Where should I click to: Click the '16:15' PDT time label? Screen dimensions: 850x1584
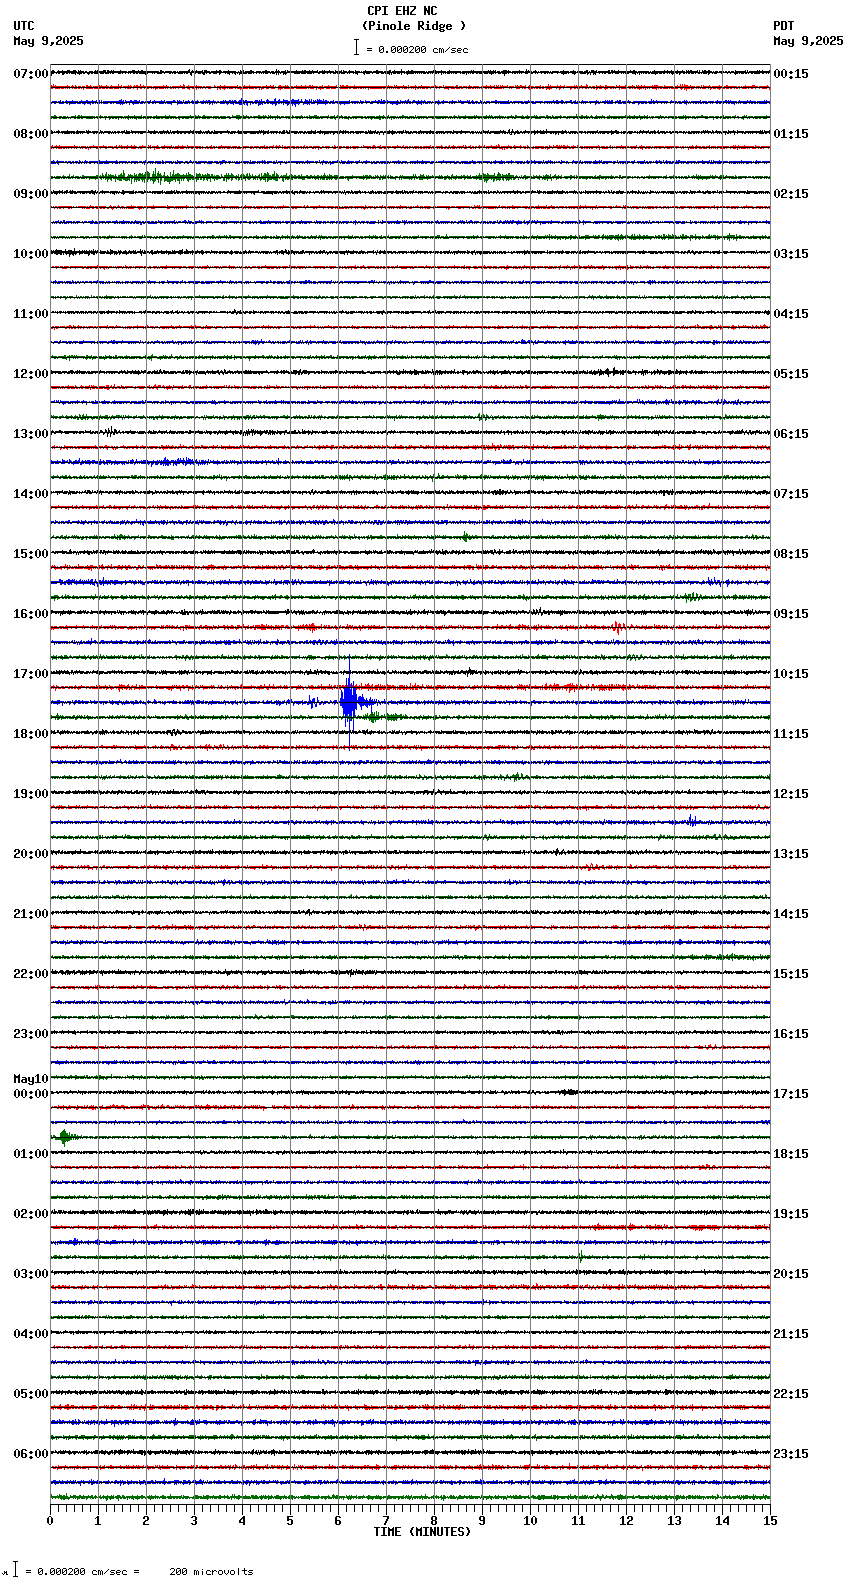click(x=791, y=1034)
